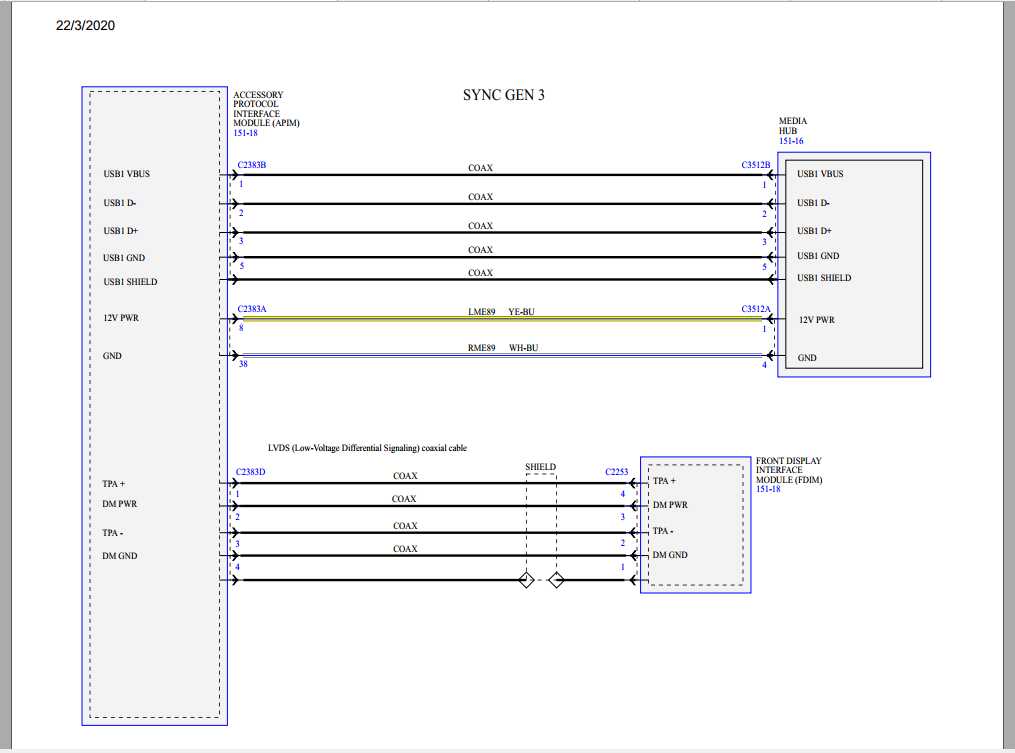Select the WH-BU wire color label
The height and width of the screenshot is (753, 1015).
pos(524,348)
